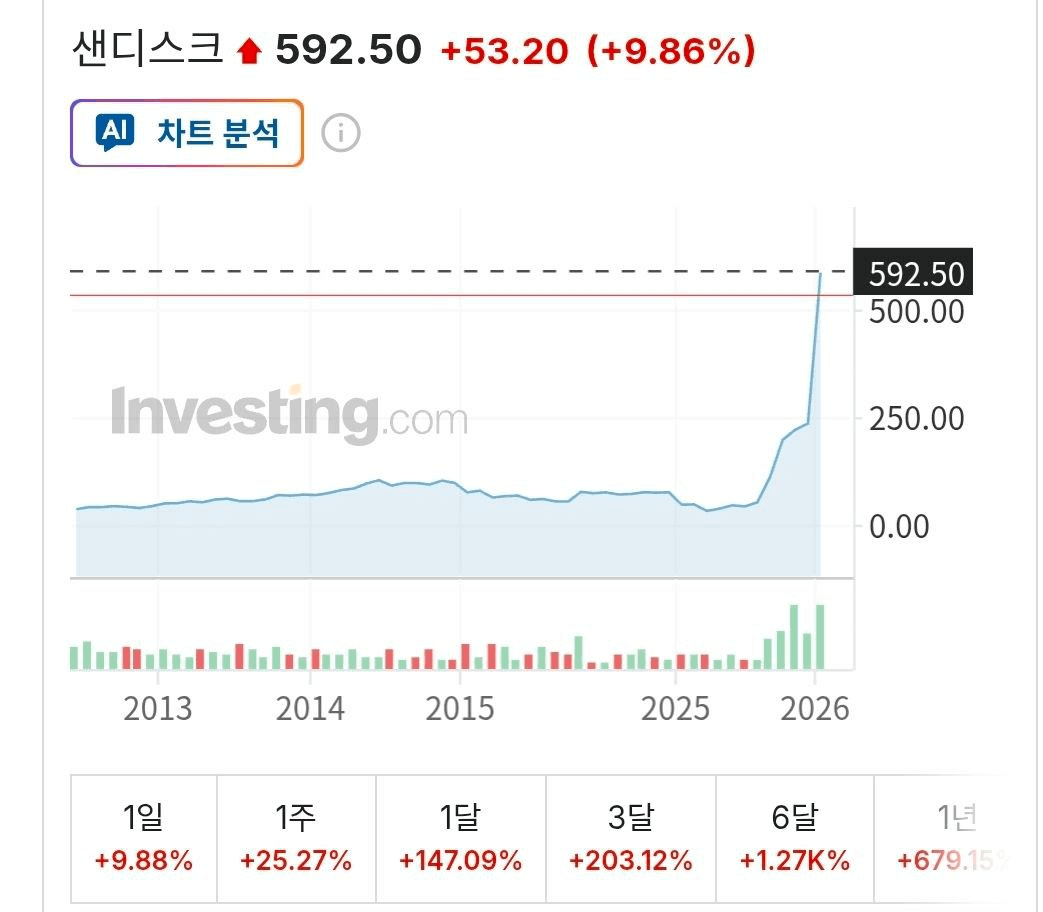The height and width of the screenshot is (912, 1043).
Task: Click the 2014 label on time axis
Action: (310, 709)
